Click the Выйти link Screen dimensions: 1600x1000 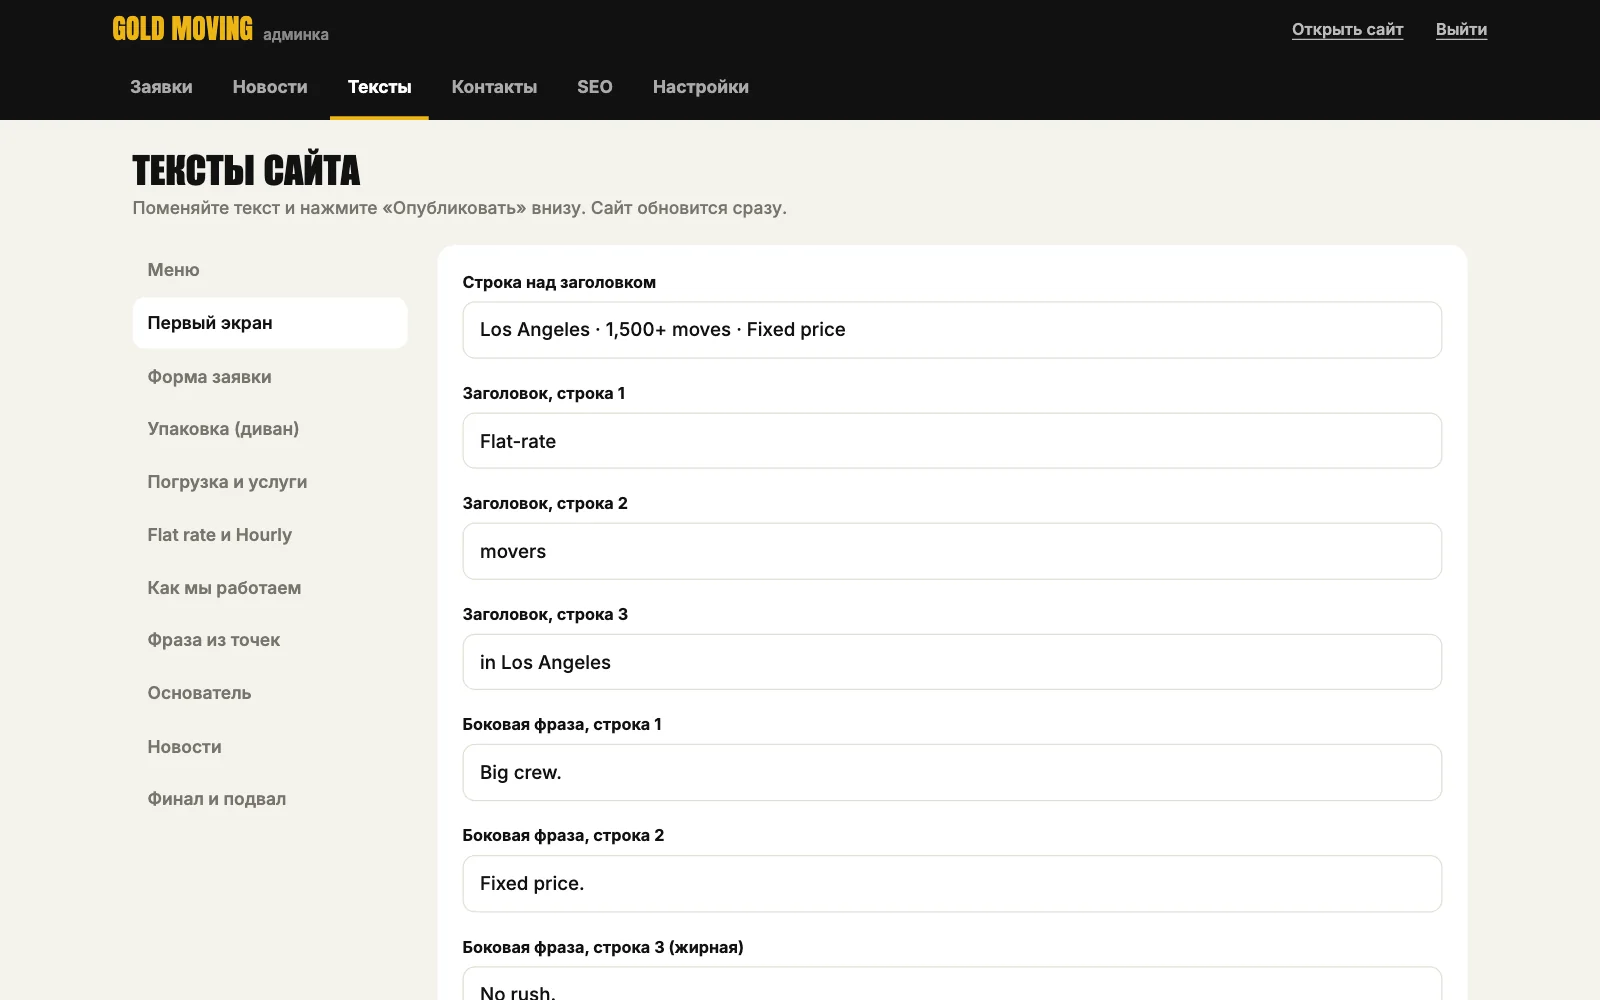[x=1461, y=30]
